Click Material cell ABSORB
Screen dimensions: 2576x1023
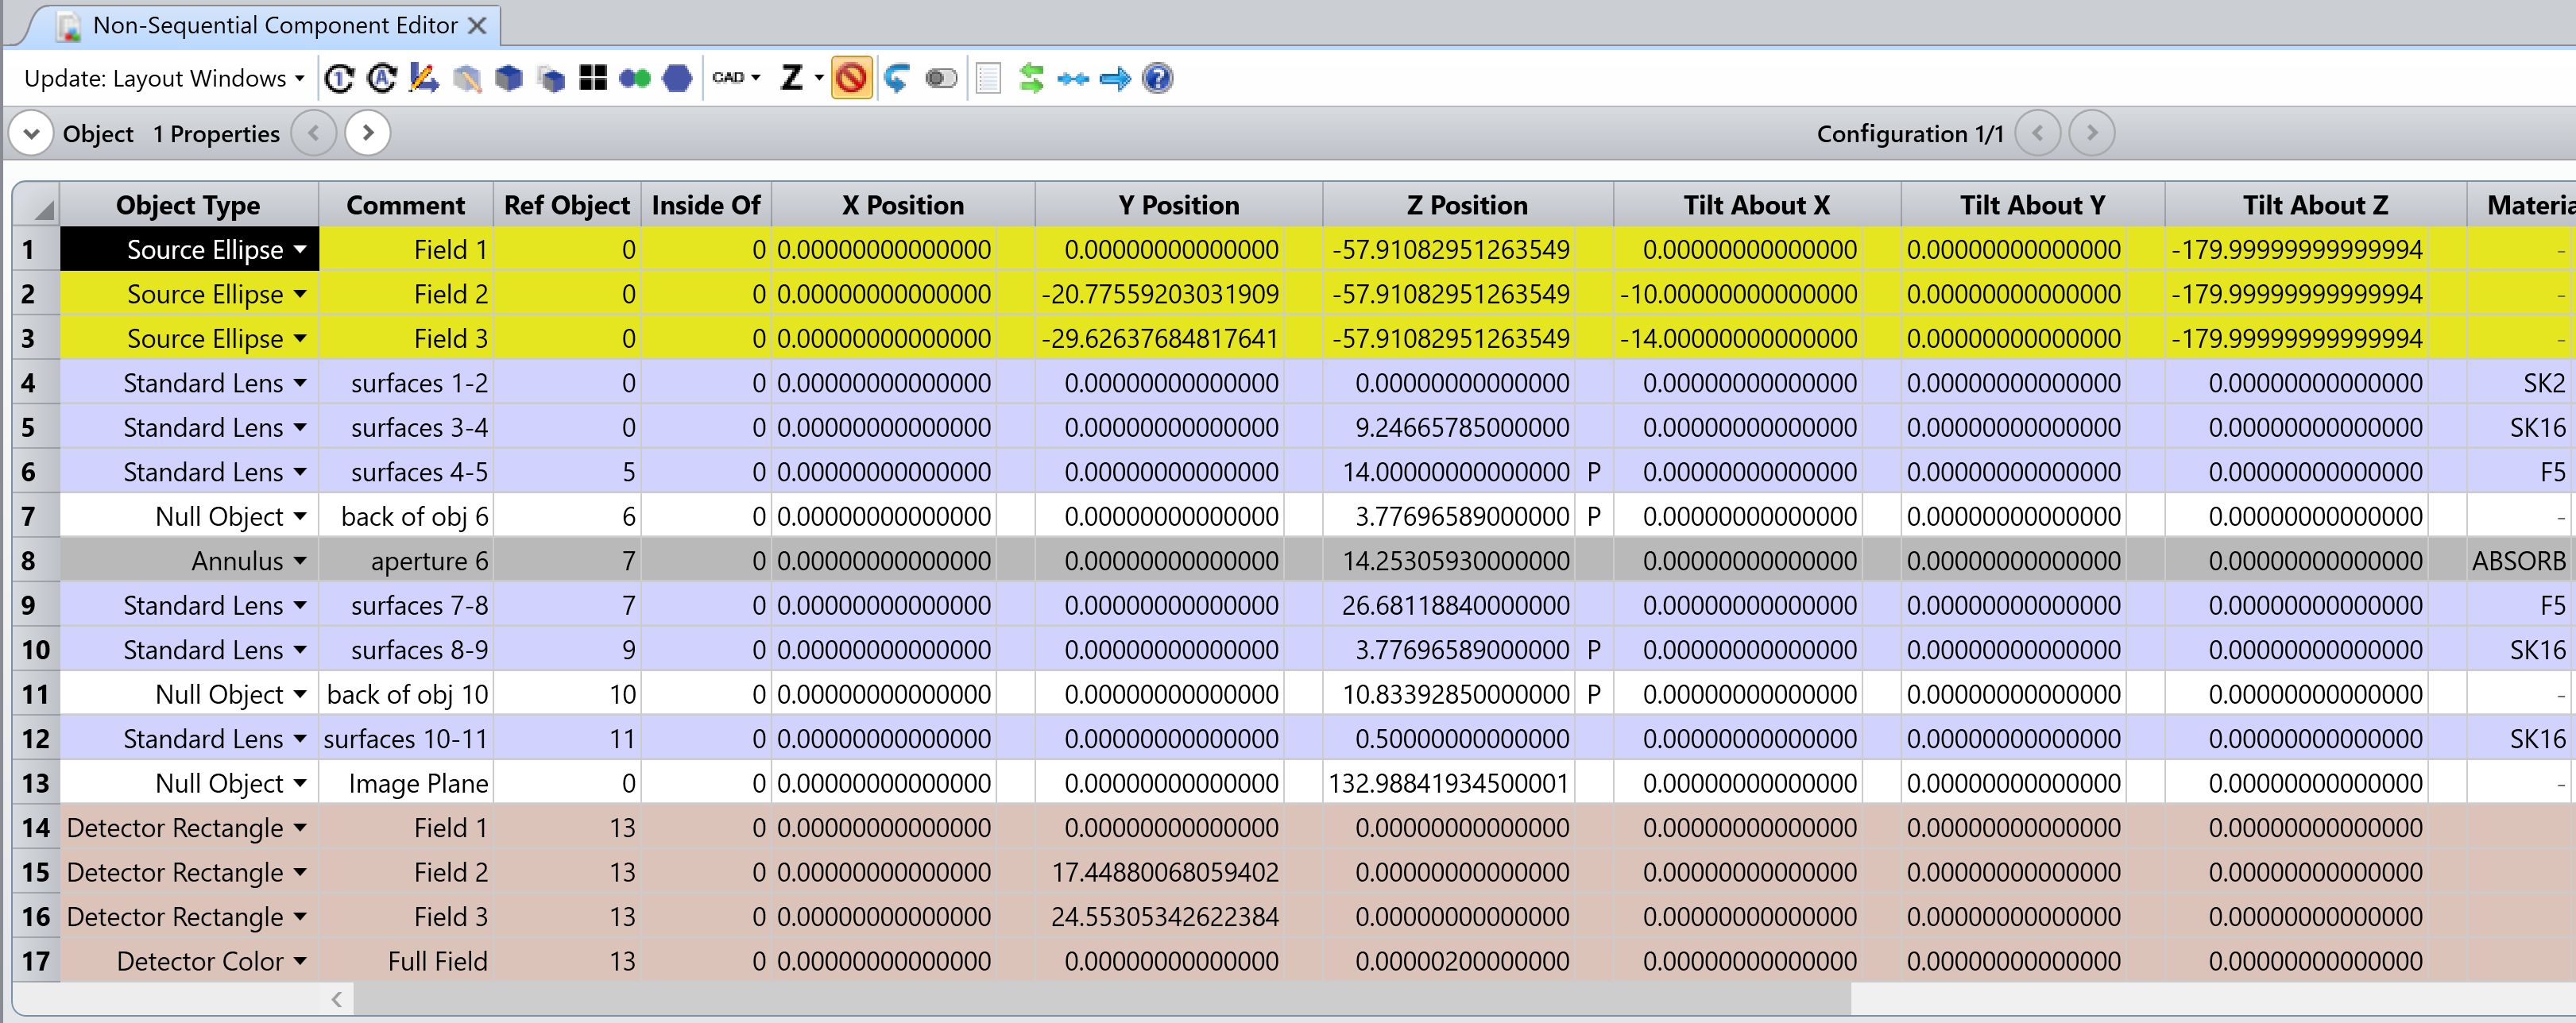click(x=2519, y=561)
